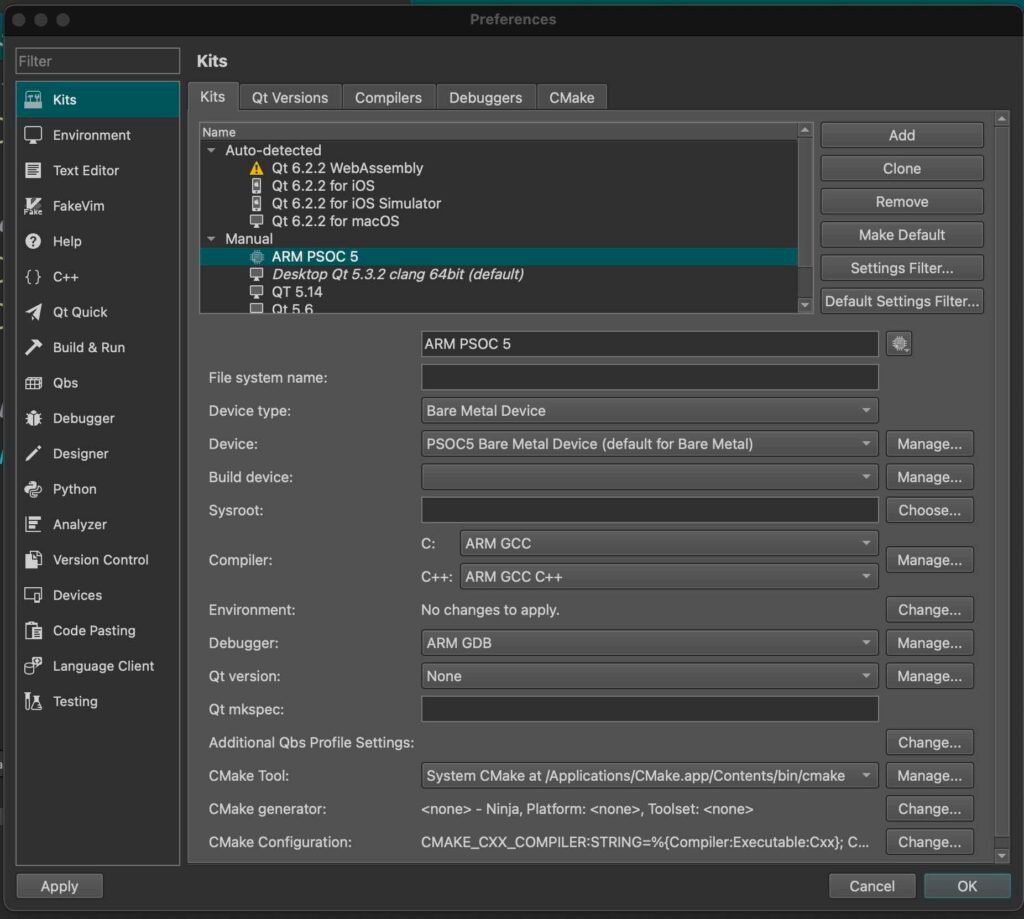Select the Python category icon
The image size is (1024, 919).
click(x=33, y=489)
